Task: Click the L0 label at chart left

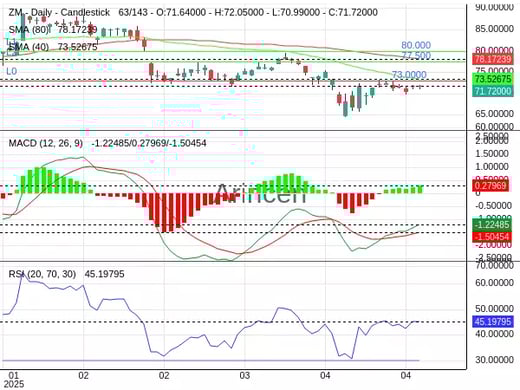Action: pos(11,71)
